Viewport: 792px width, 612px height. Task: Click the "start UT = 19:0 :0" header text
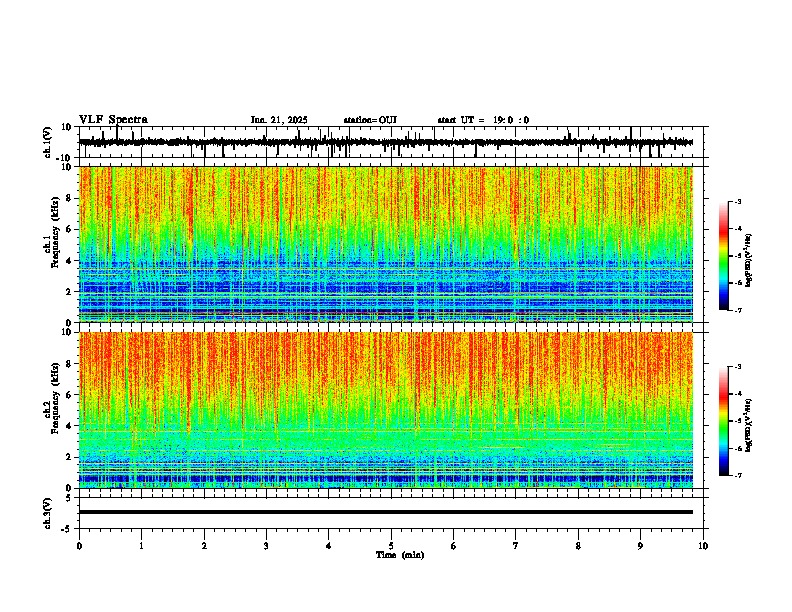point(483,120)
